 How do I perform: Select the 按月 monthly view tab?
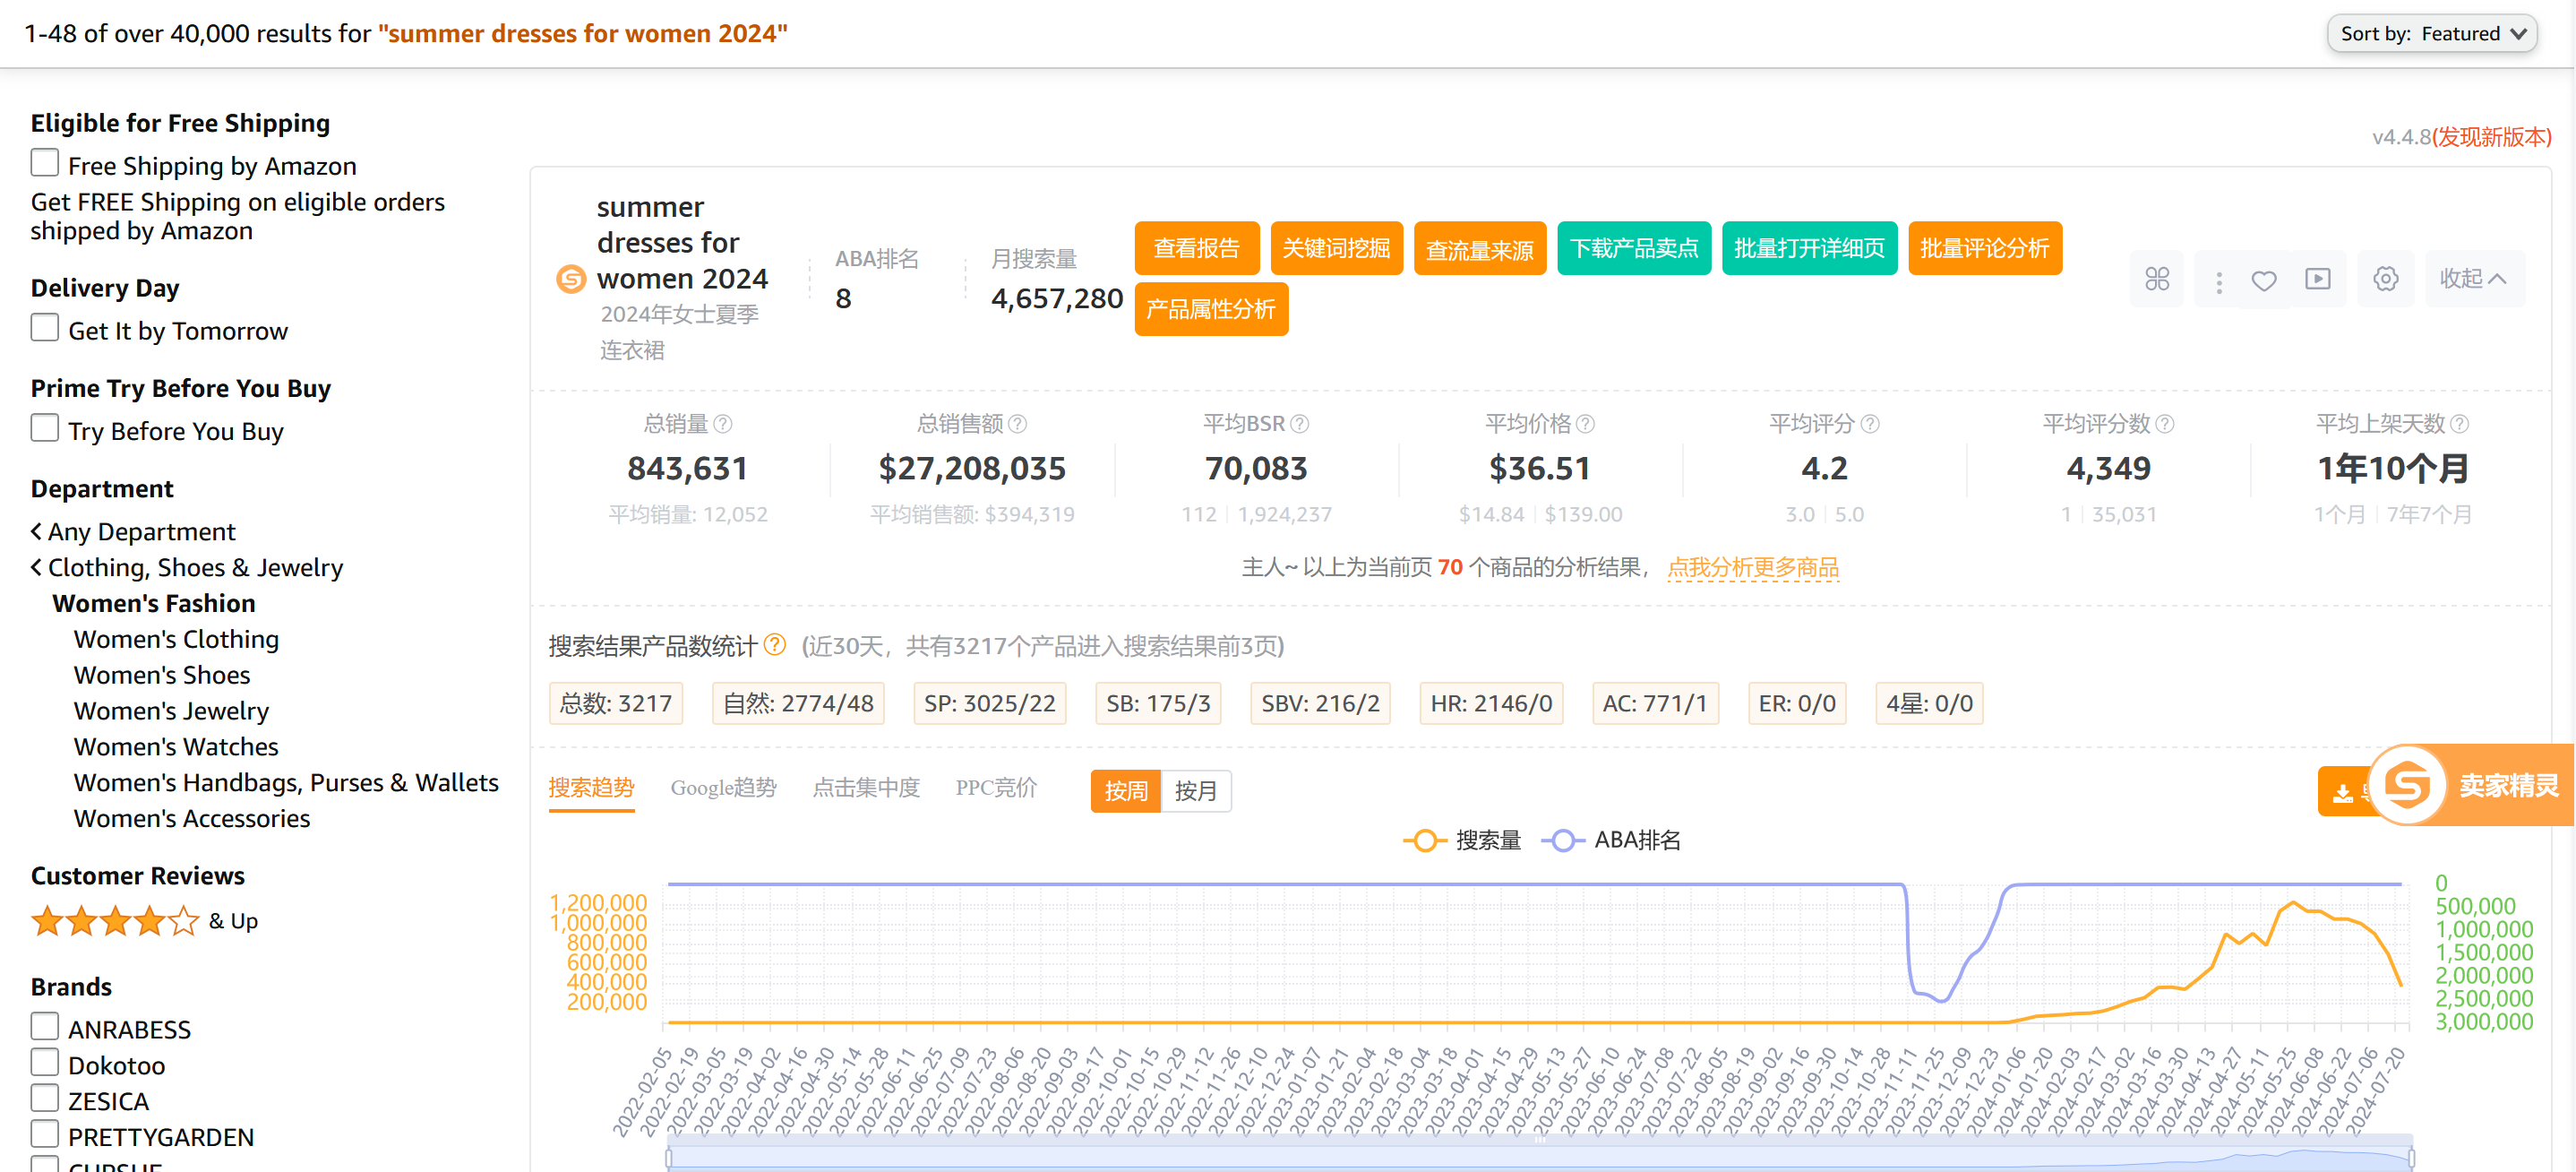[1195, 791]
